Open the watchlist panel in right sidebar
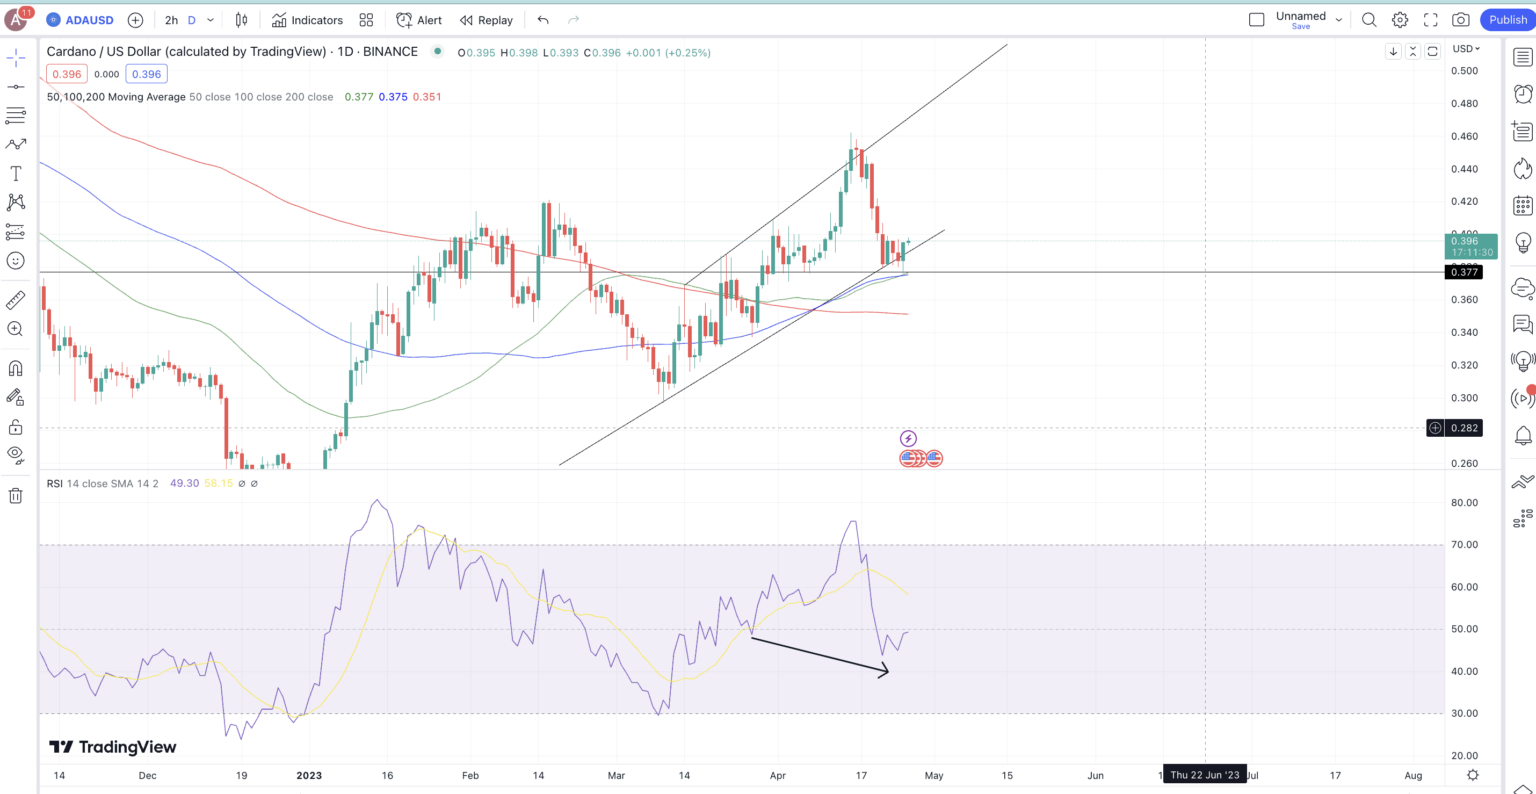Image resolution: width=1536 pixels, height=794 pixels. point(1522,58)
